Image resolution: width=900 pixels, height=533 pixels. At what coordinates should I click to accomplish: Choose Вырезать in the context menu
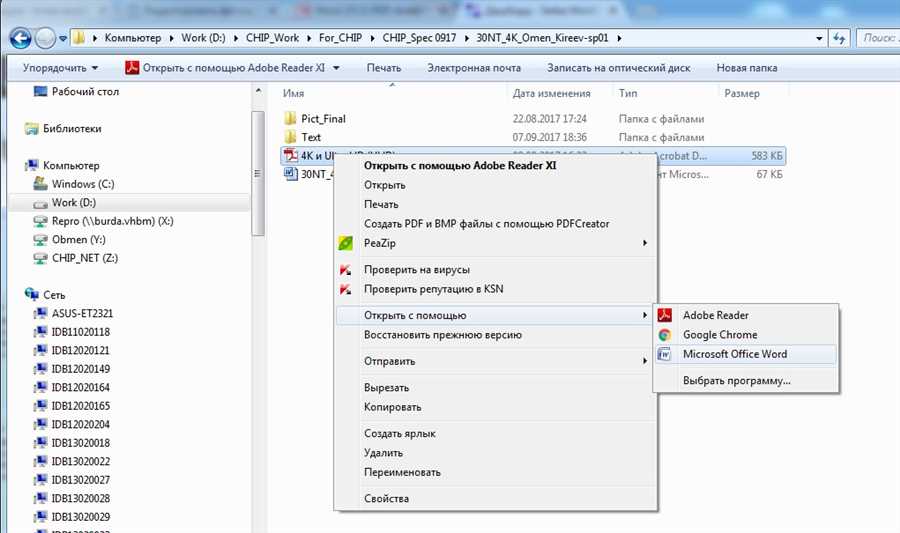coord(386,388)
